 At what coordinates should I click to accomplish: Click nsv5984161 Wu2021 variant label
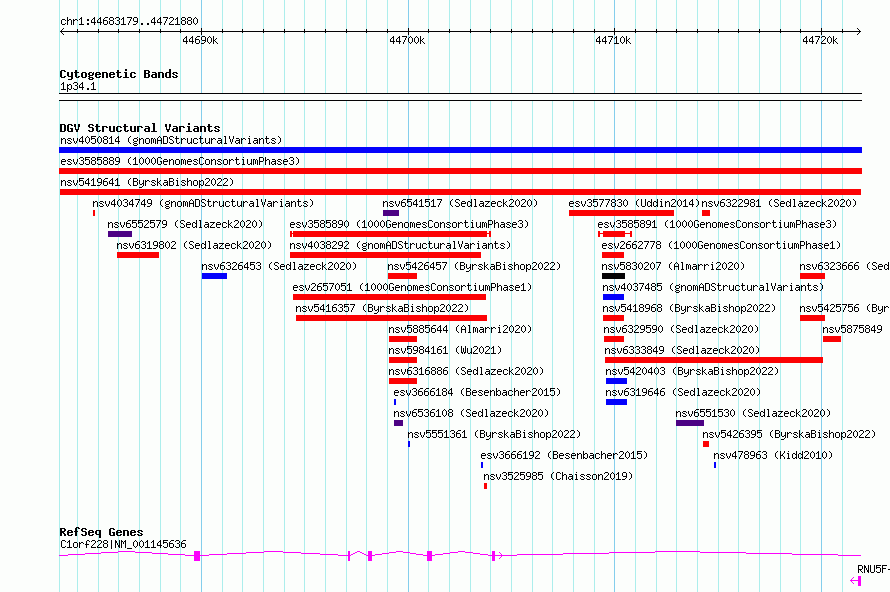tap(445, 350)
